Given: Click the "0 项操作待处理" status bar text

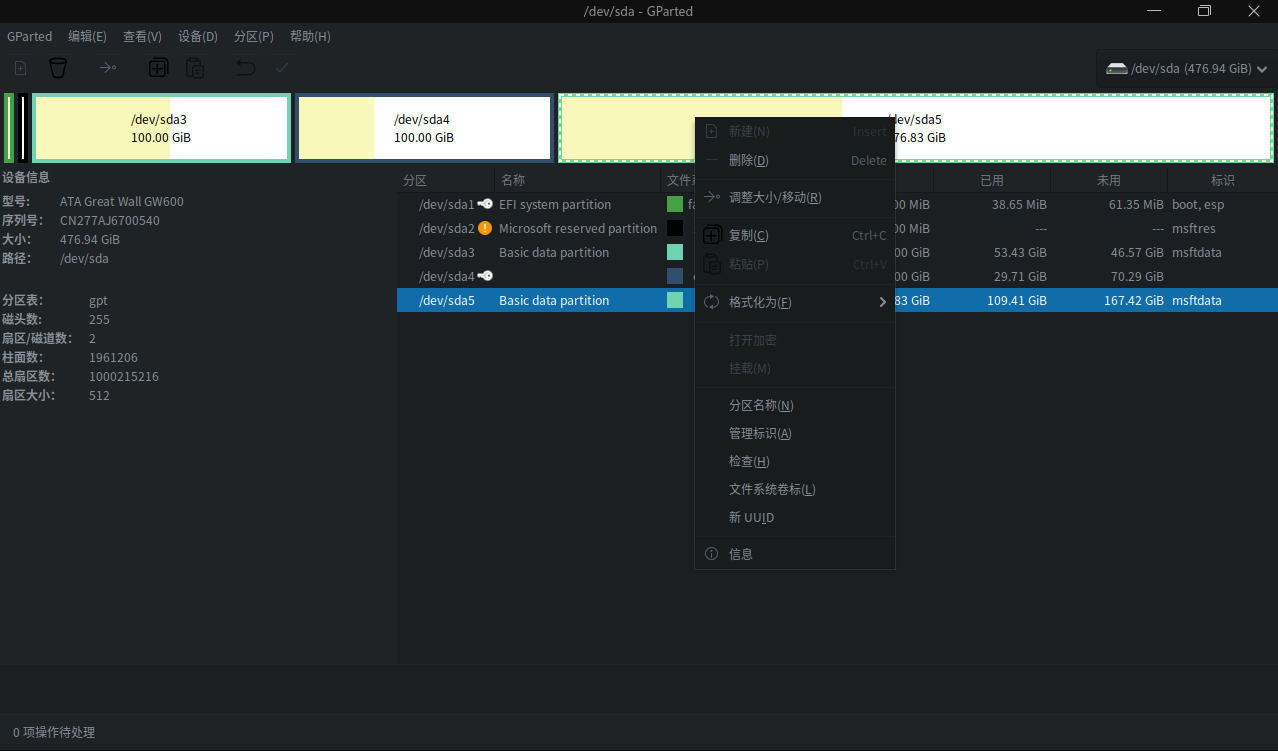Looking at the screenshot, I should coord(54,732).
